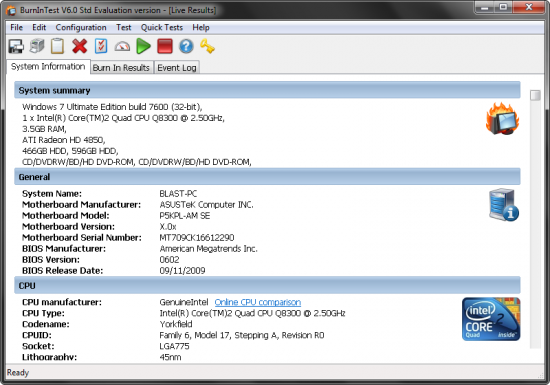Click the Ready status bar text
The height and width of the screenshot is (385, 550).
[x=18, y=372]
